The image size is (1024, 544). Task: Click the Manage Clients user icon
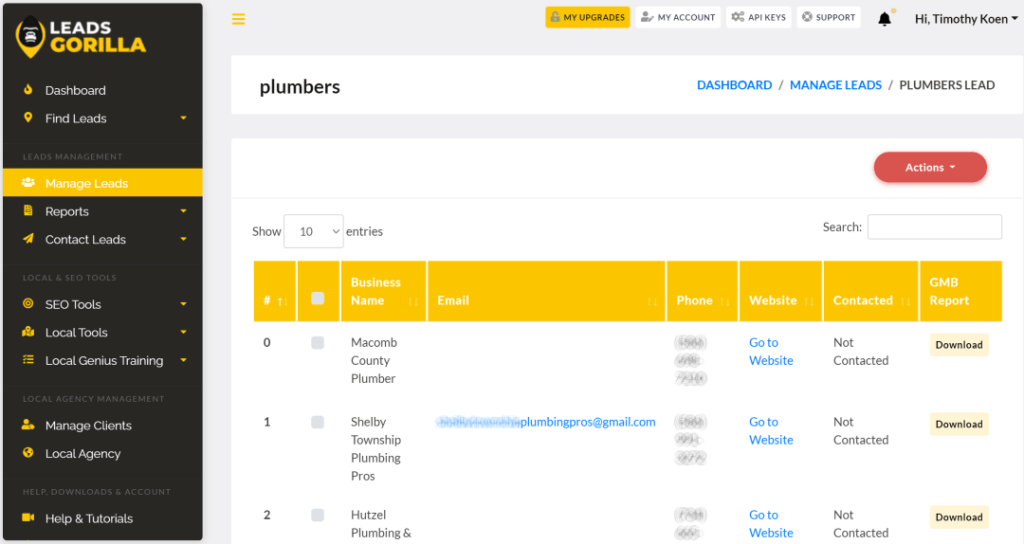tap(28, 424)
